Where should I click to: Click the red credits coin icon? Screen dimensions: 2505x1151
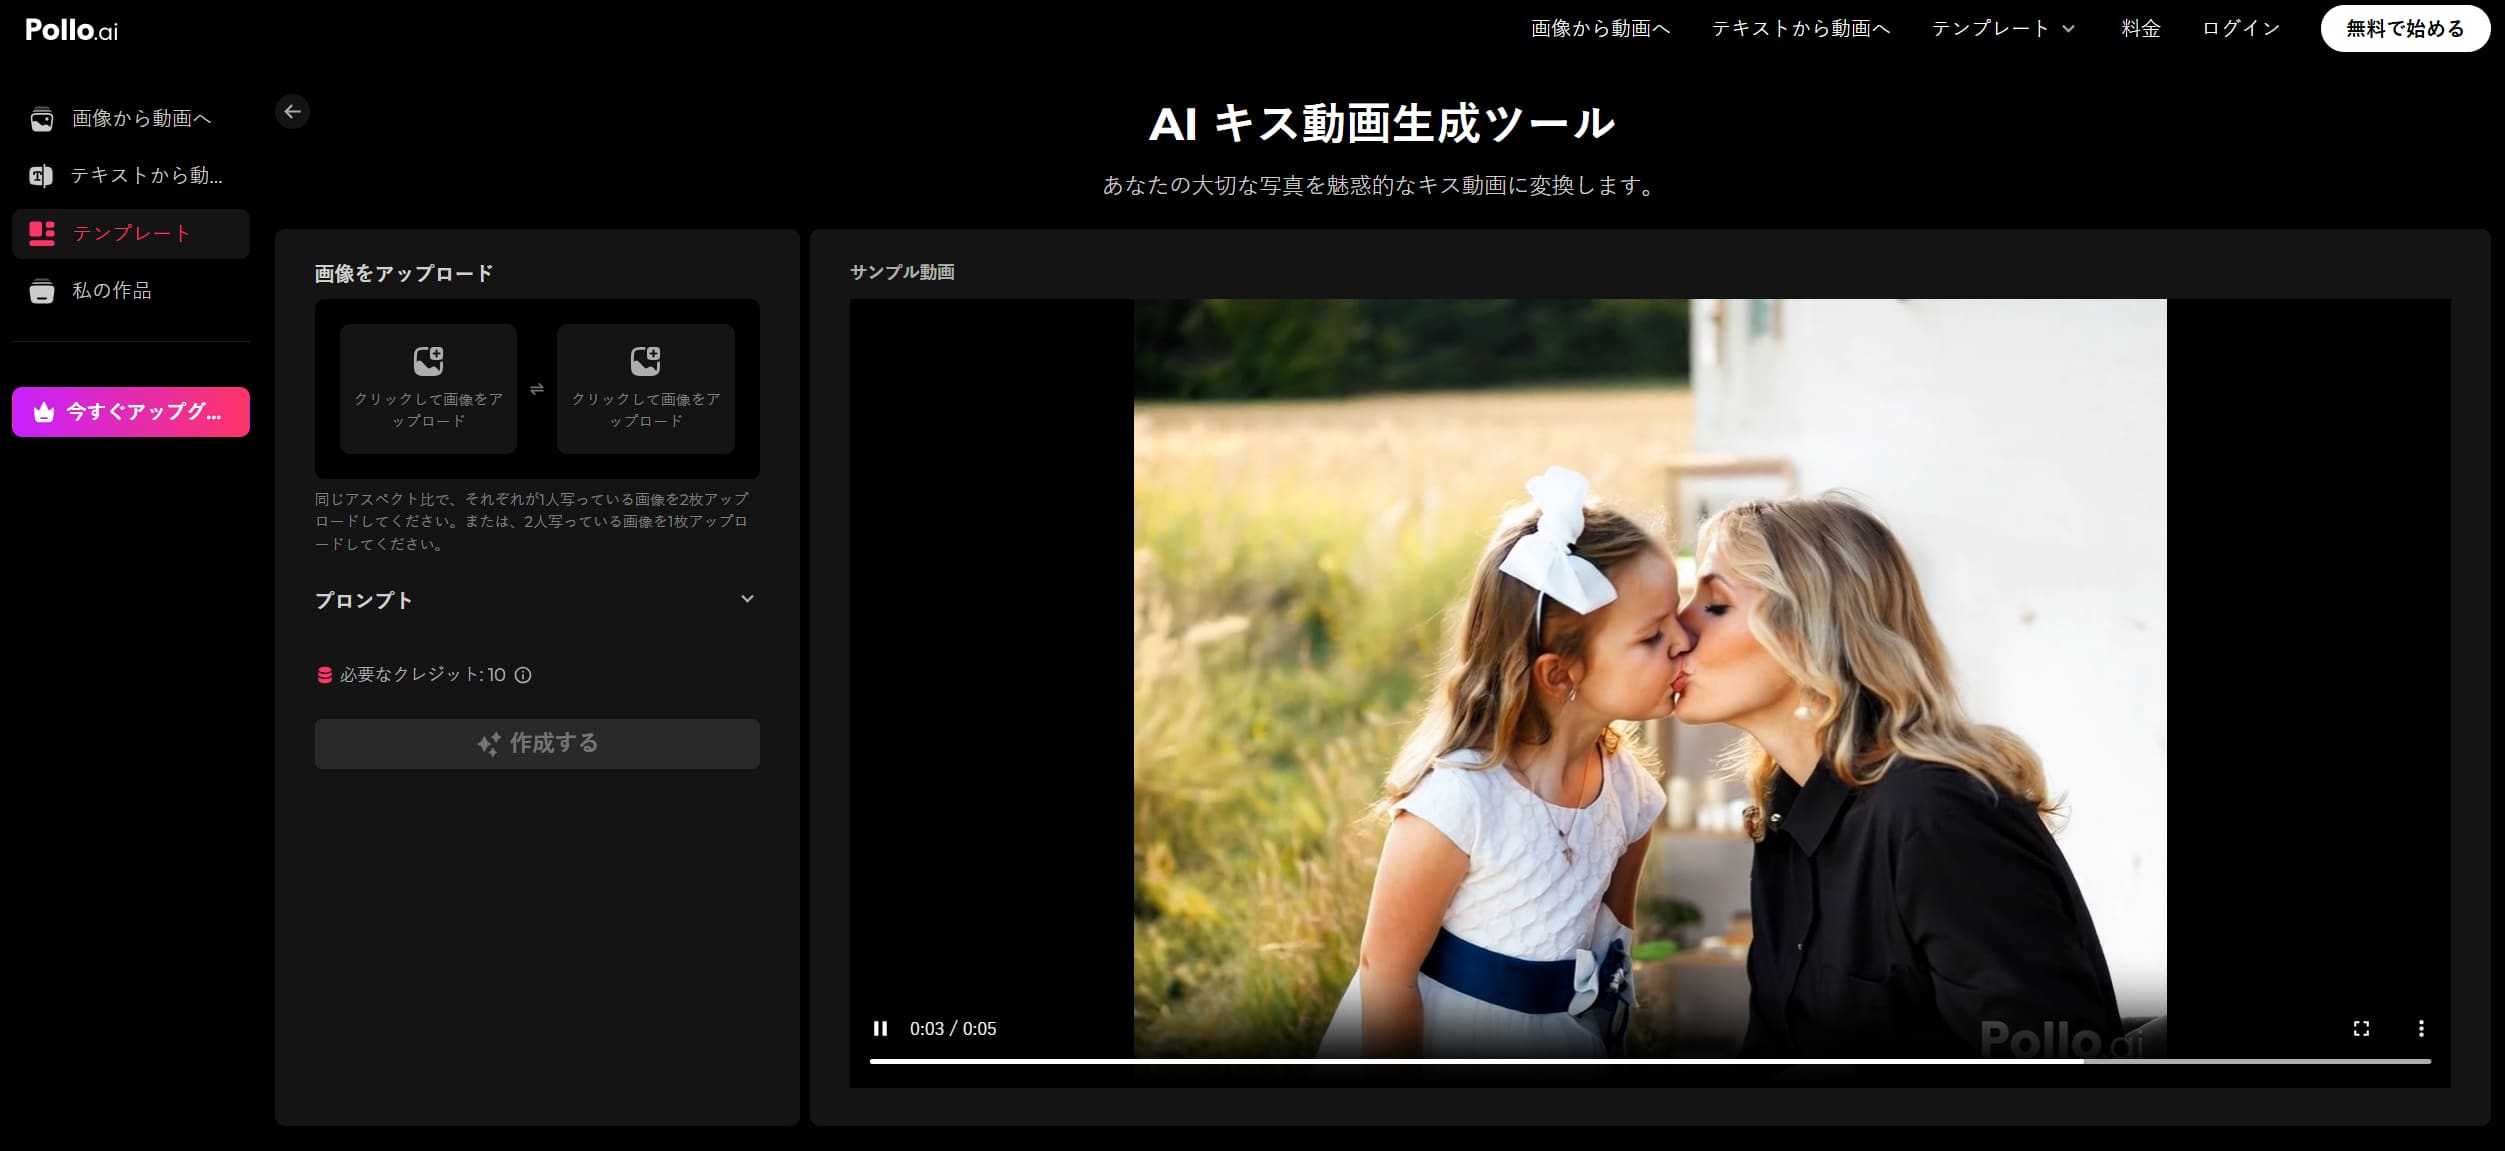[324, 675]
